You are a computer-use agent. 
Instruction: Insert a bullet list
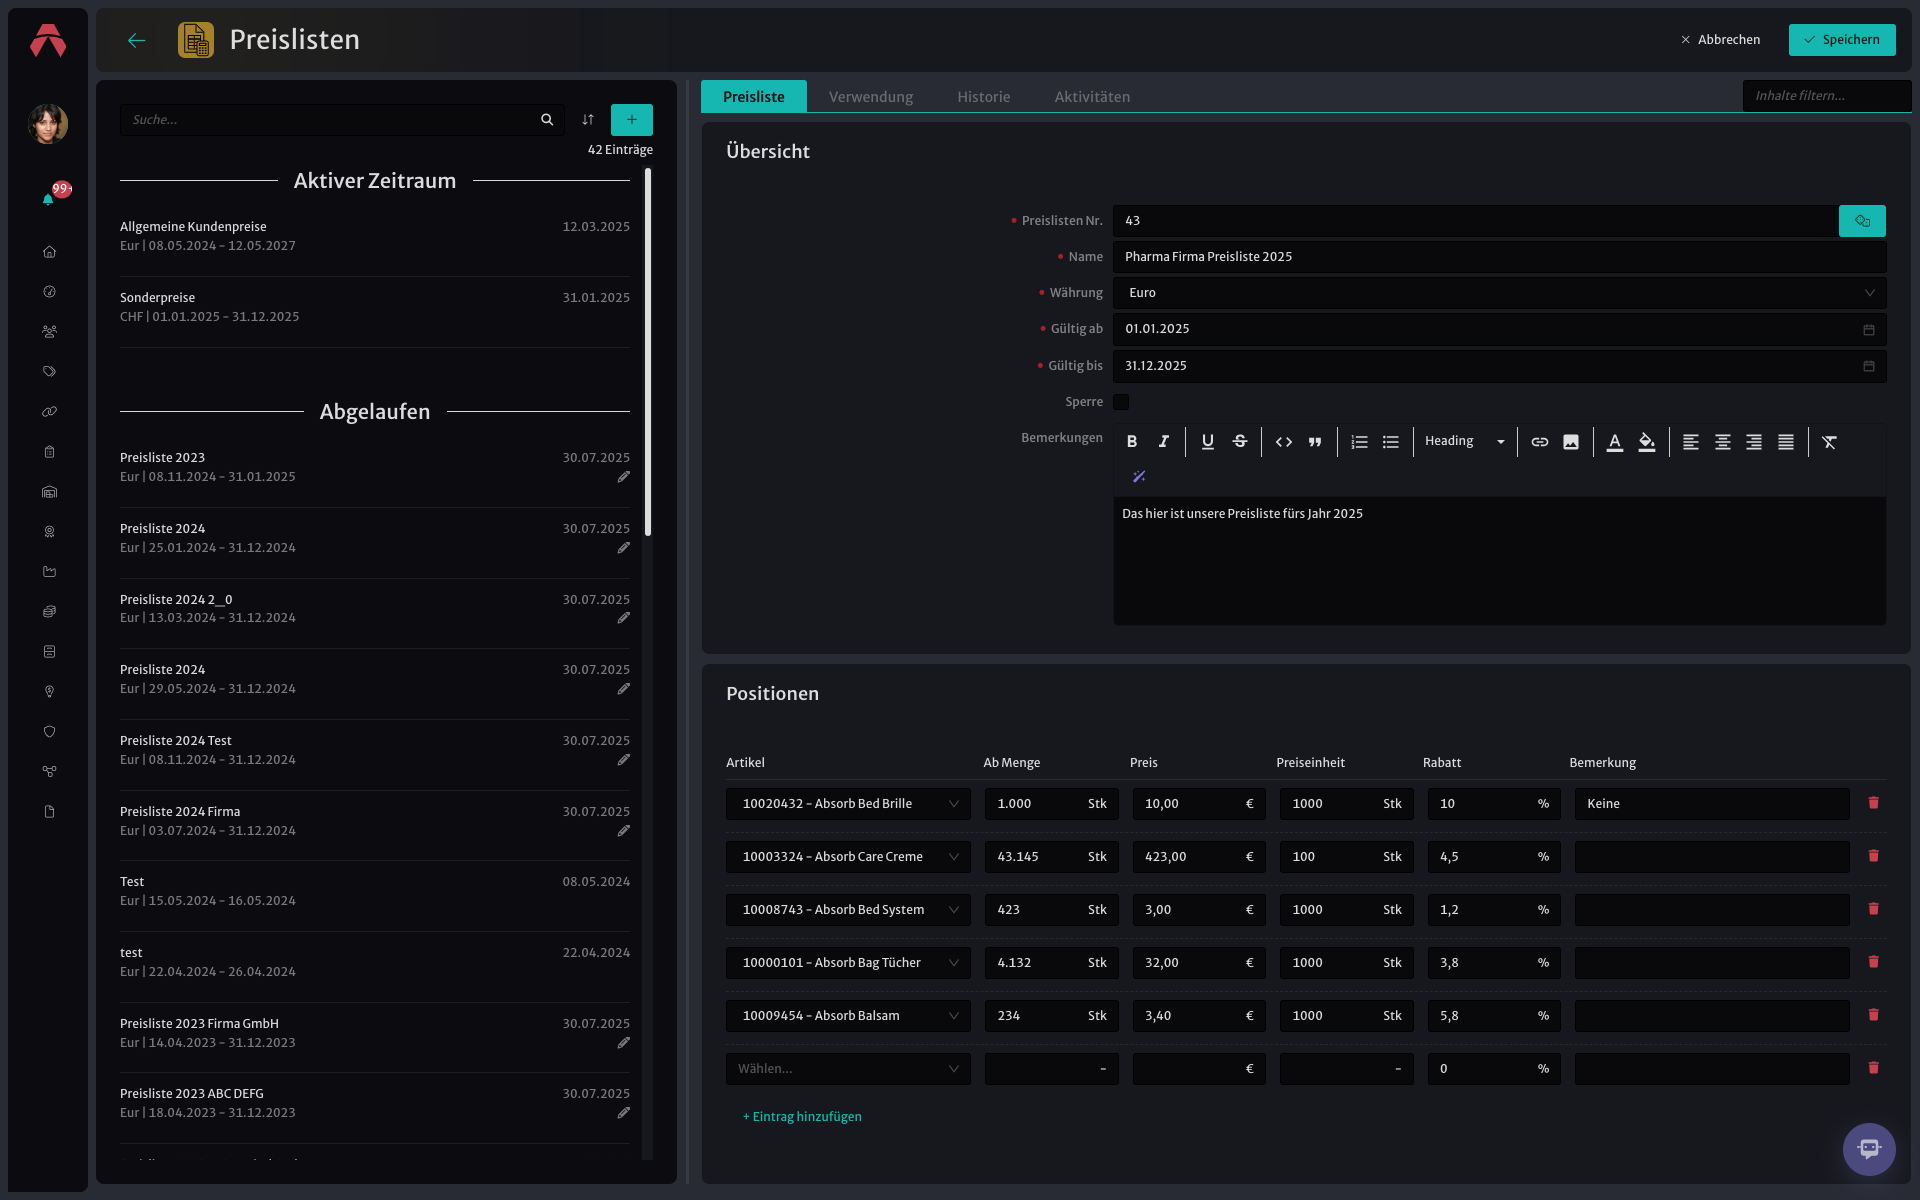tap(1391, 442)
